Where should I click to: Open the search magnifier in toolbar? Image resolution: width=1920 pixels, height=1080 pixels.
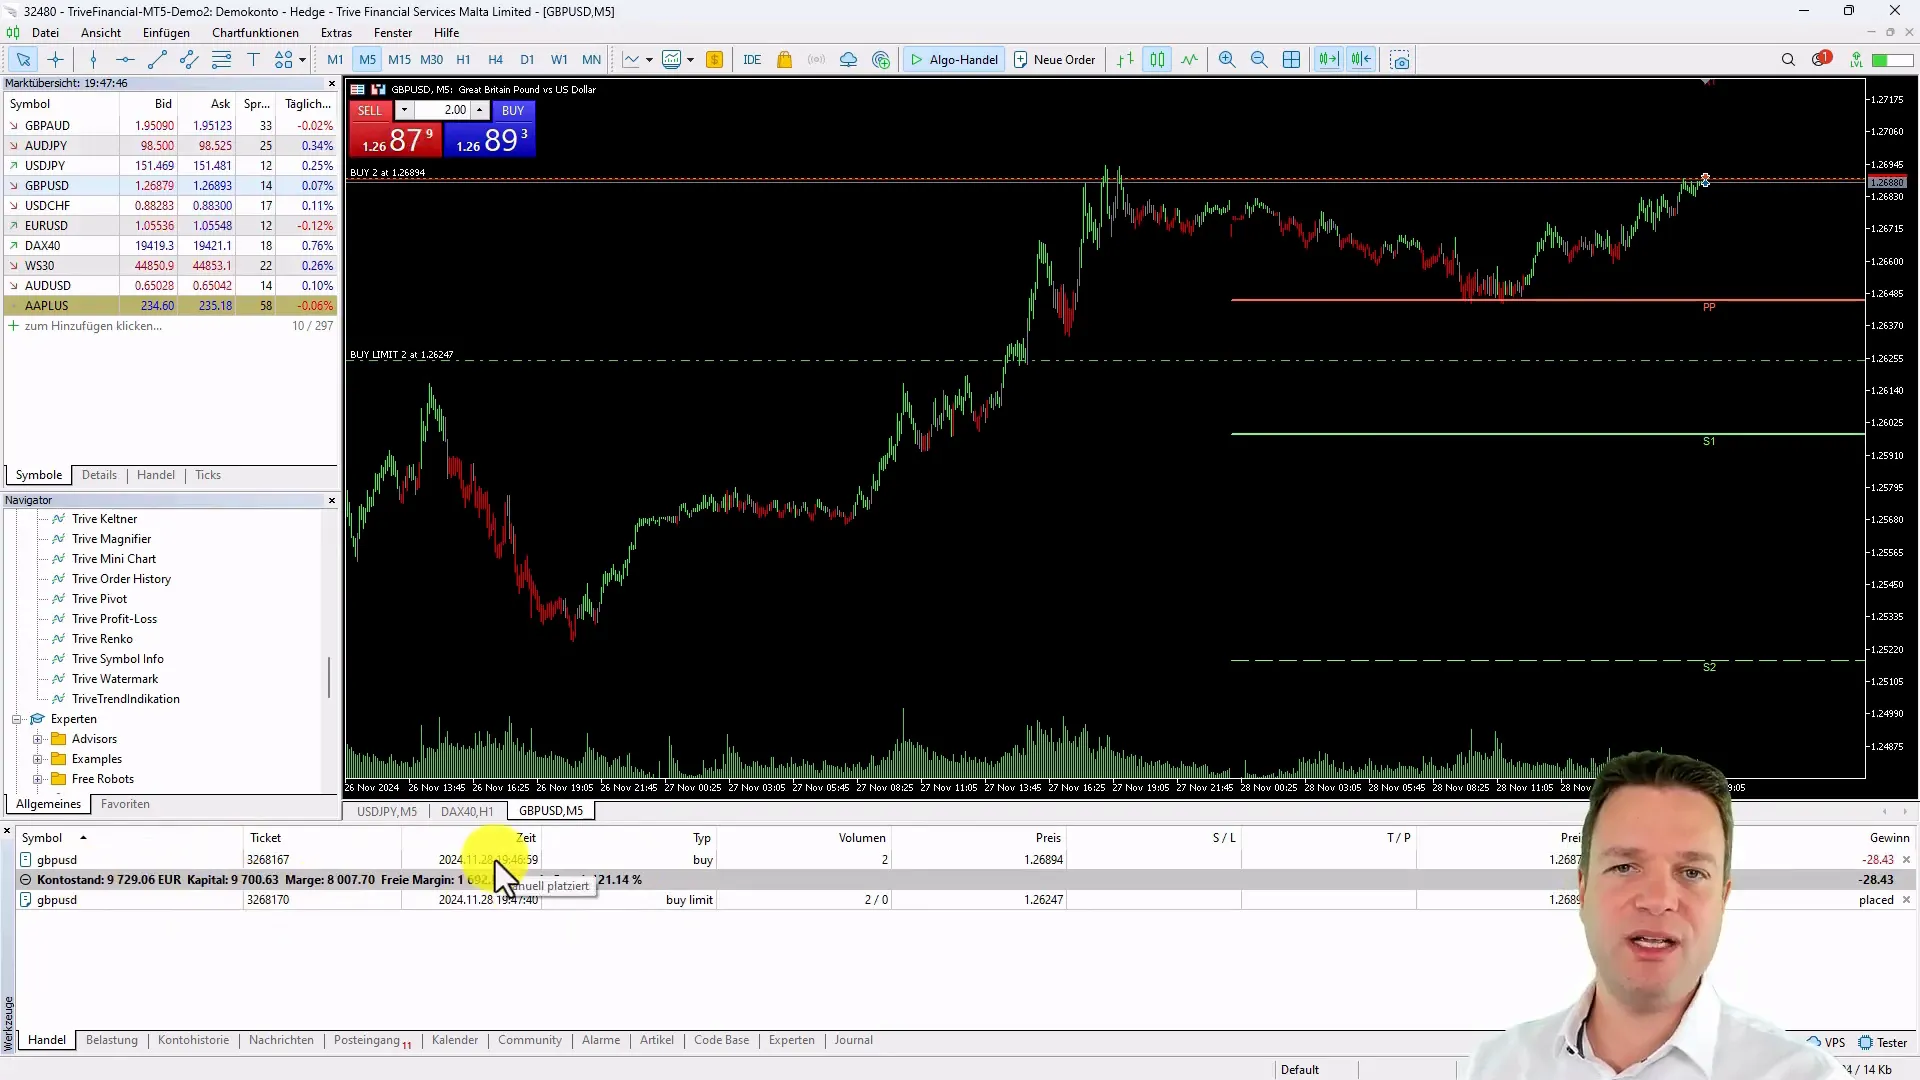(1788, 60)
